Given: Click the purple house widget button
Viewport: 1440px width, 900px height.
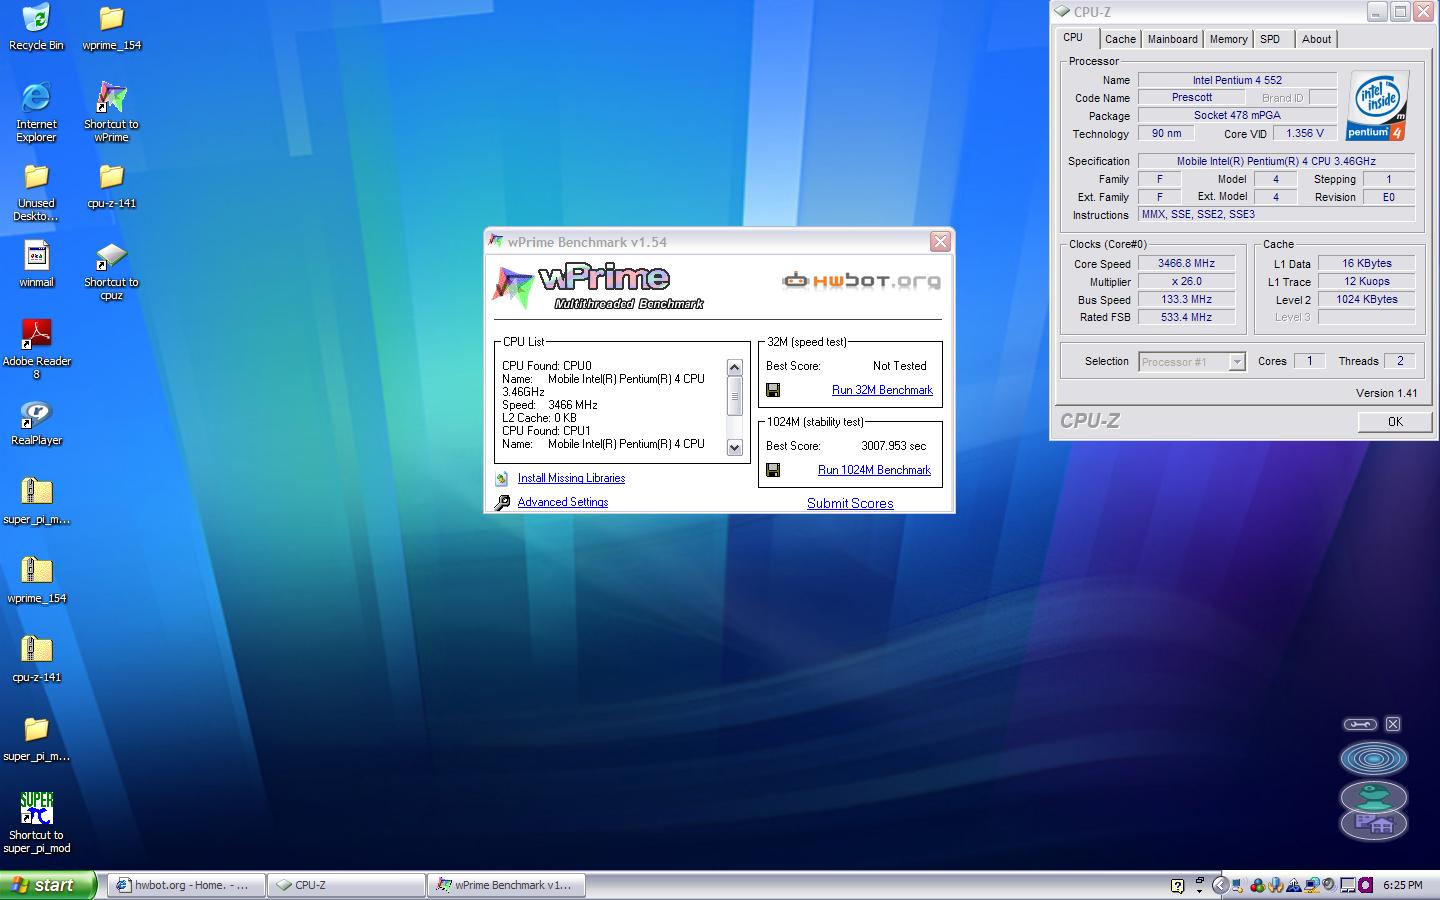Looking at the screenshot, I should 1374,824.
